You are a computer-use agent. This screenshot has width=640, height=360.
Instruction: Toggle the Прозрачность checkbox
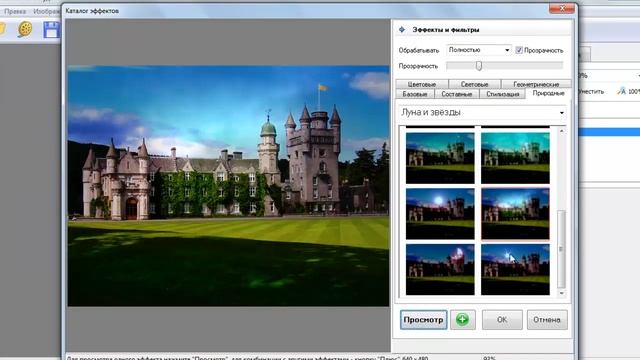coord(519,50)
